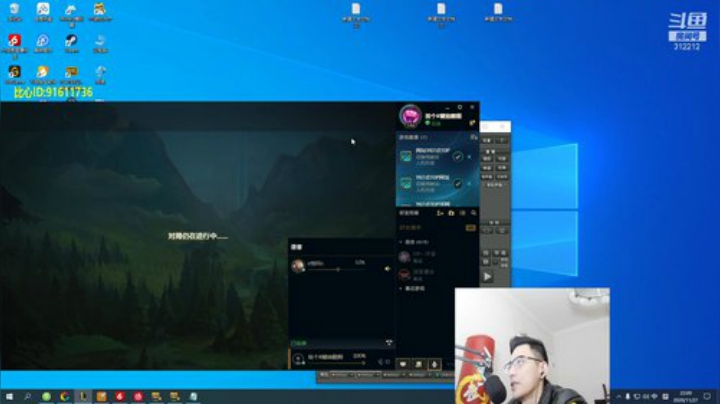Toggle the highlighted microphone voice button
The height and width of the screenshot is (404, 720).
pyautogui.click(x=434, y=364)
